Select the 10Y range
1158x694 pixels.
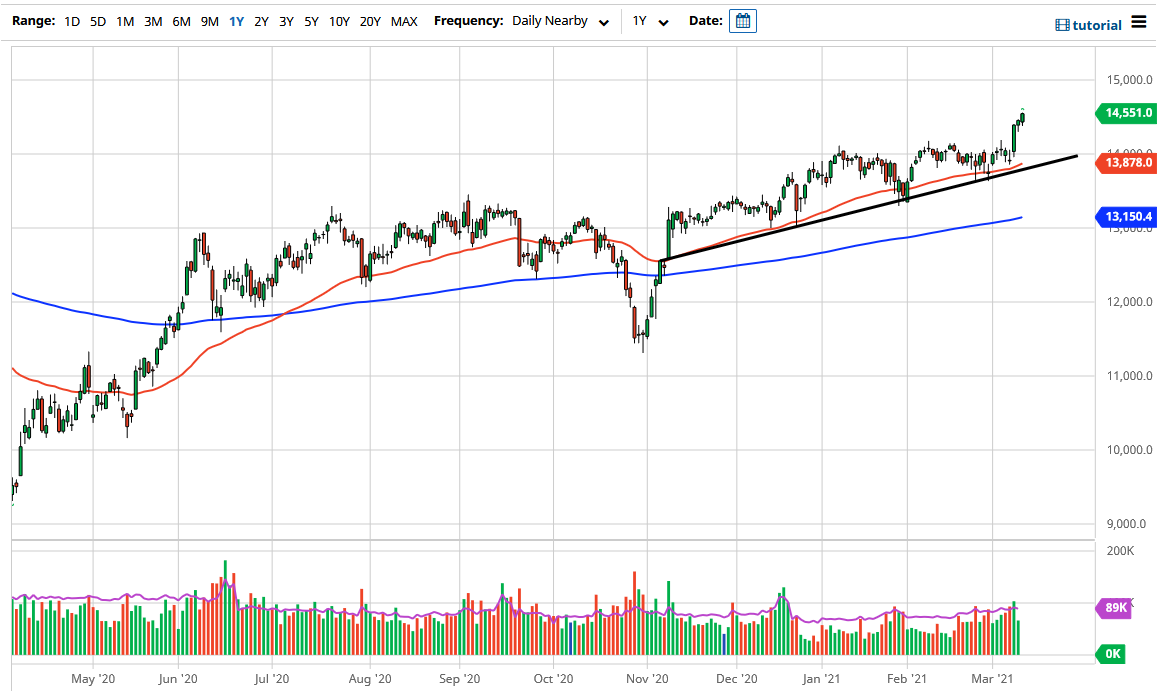tap(339, 20)
